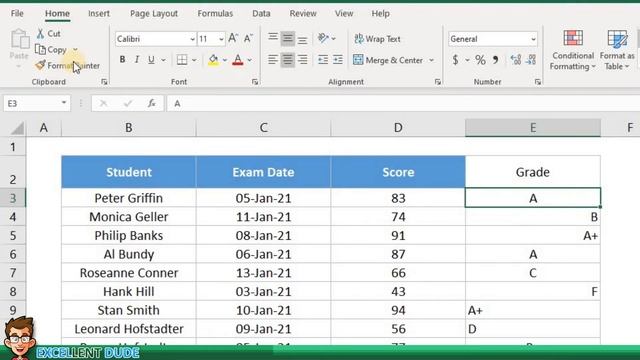The height and width of the screenshot is (360, 640).
Task: Open the File tab
Action: 17,13
